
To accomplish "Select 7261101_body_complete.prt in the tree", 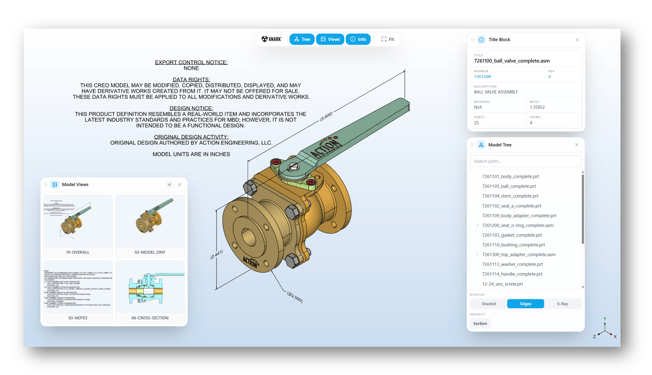I will [510, 176].
